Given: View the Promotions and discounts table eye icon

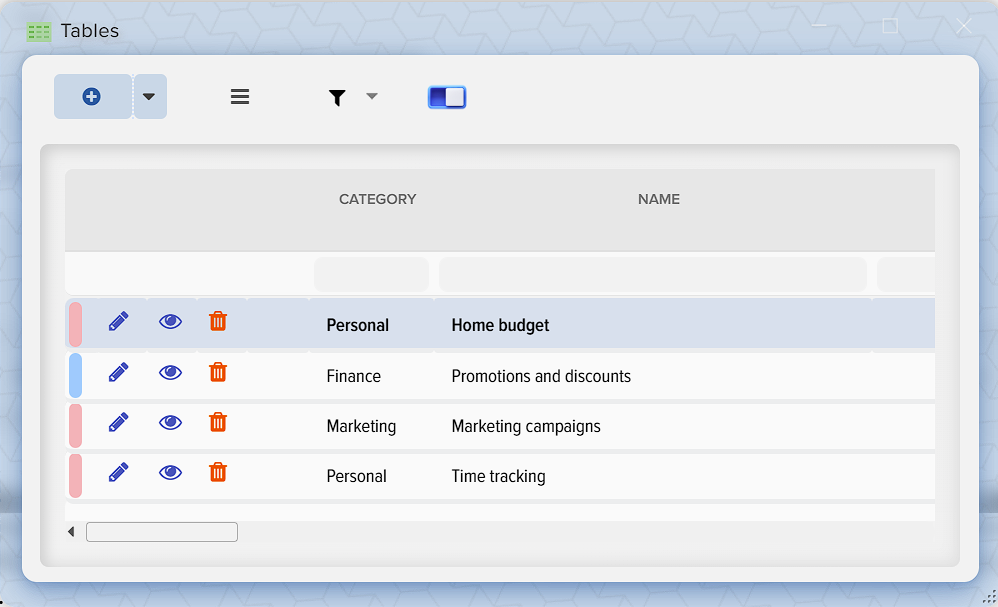Looking at the screenshot, I should 170,372.
